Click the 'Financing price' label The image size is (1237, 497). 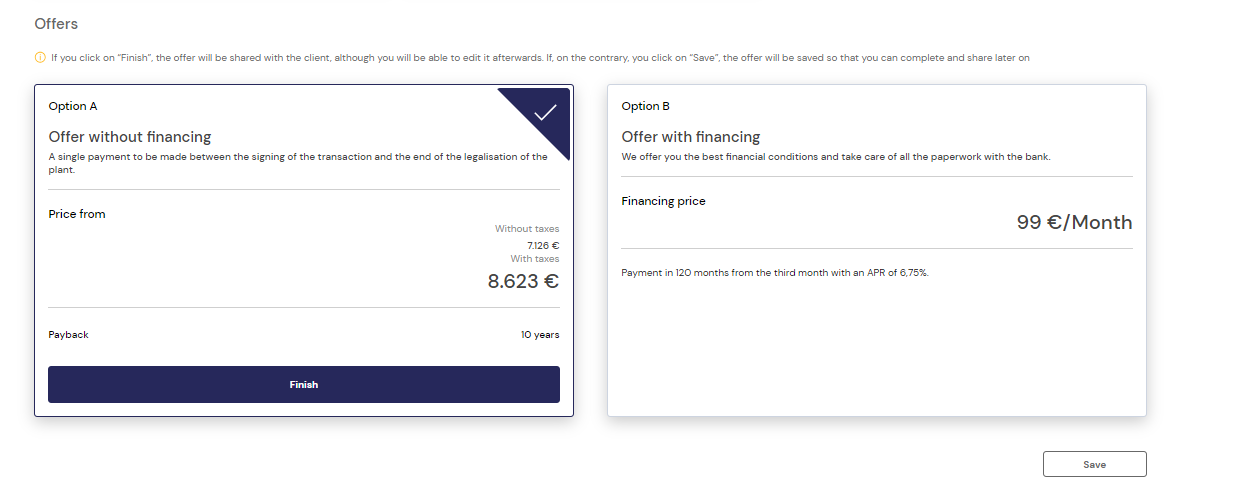tap(663, 201)
